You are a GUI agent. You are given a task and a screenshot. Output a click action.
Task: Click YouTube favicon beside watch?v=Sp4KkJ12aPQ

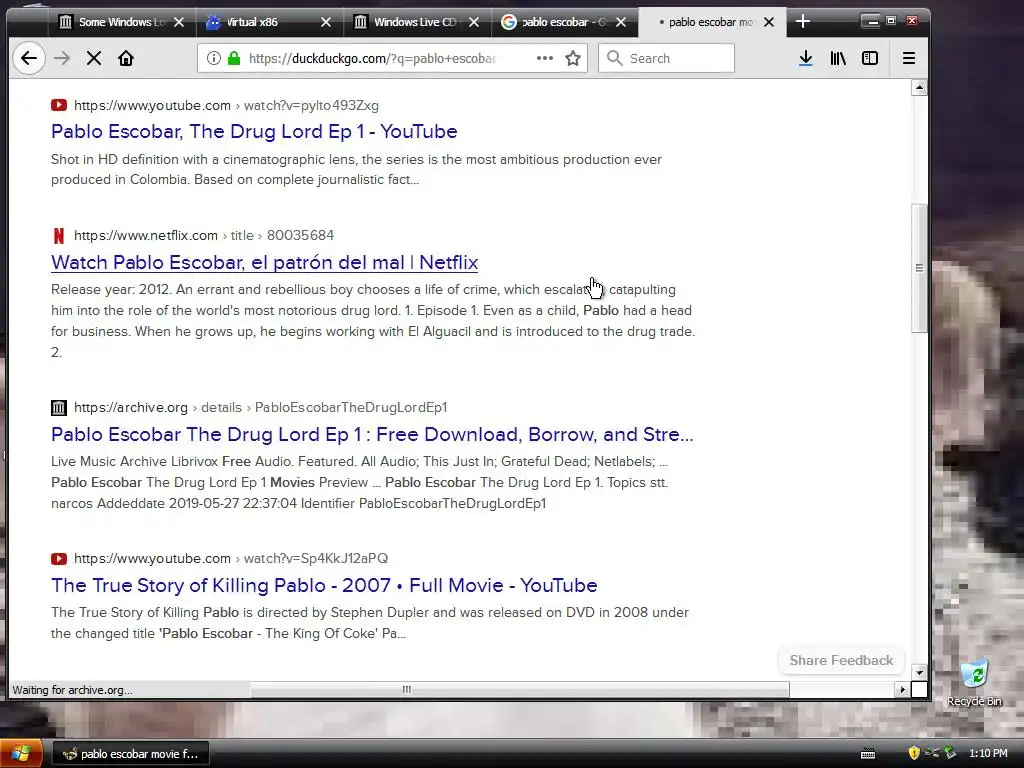59,558
